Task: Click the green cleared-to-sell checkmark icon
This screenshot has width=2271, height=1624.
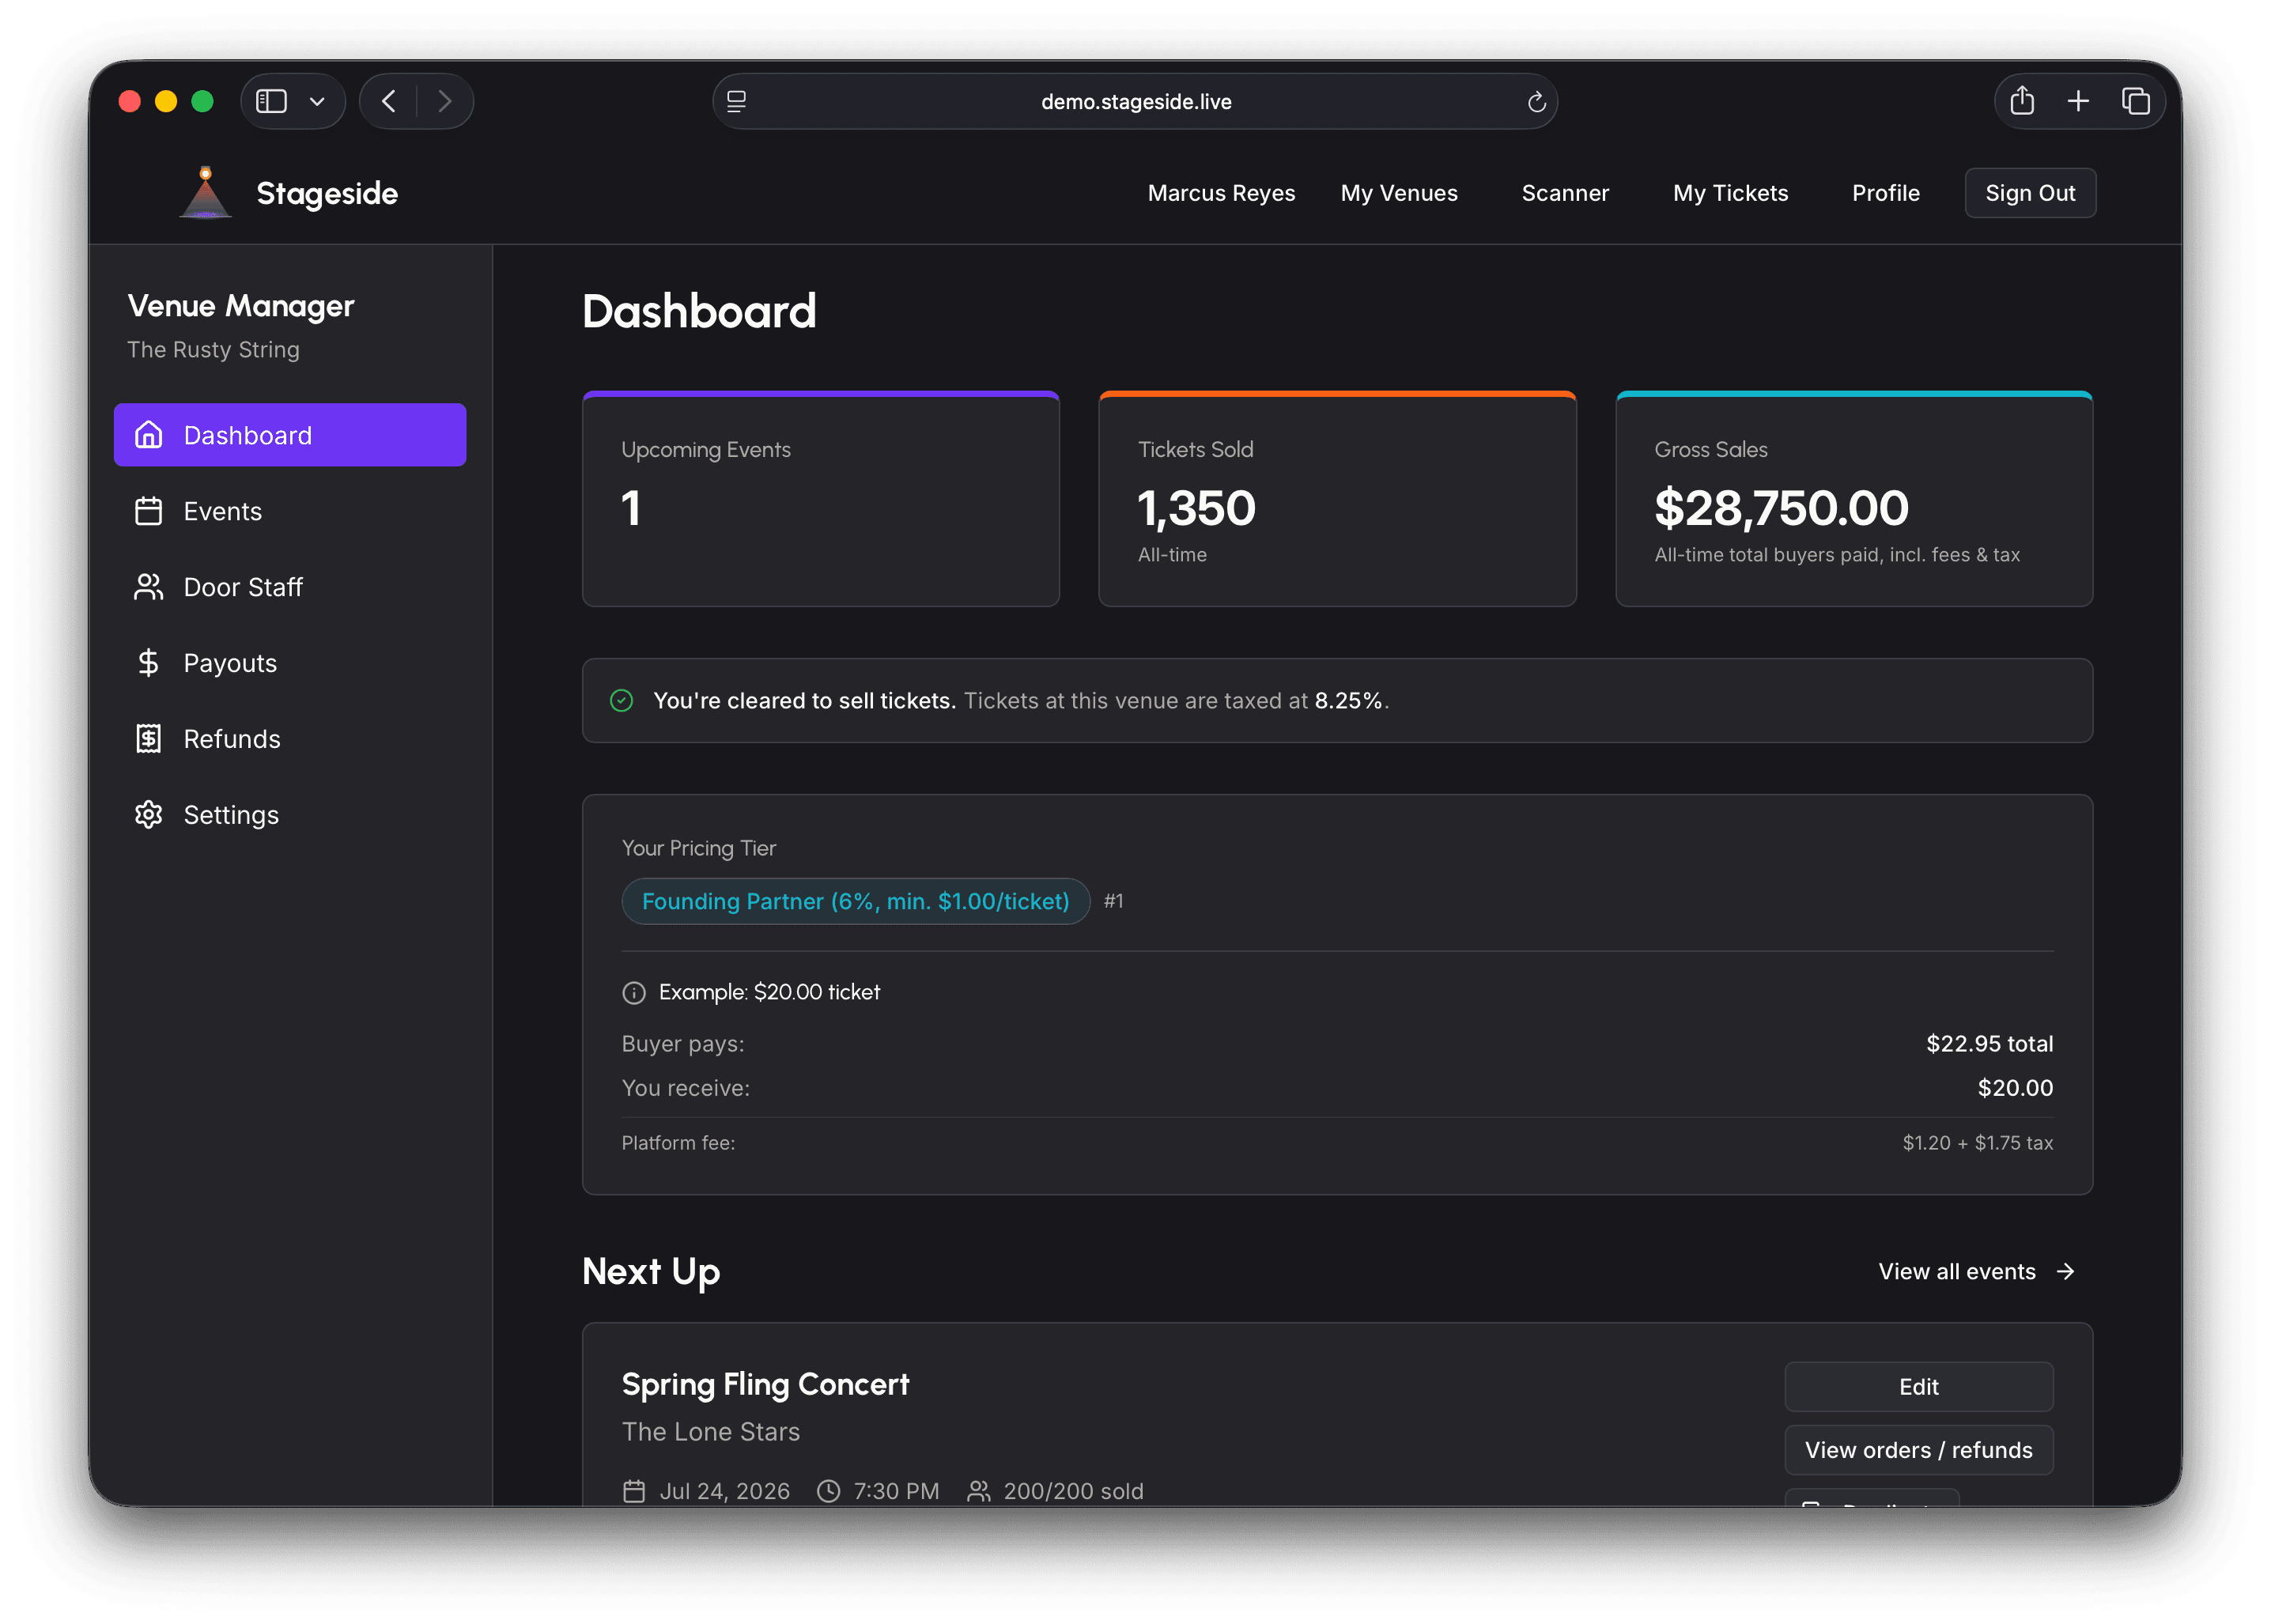Action: 621,700
